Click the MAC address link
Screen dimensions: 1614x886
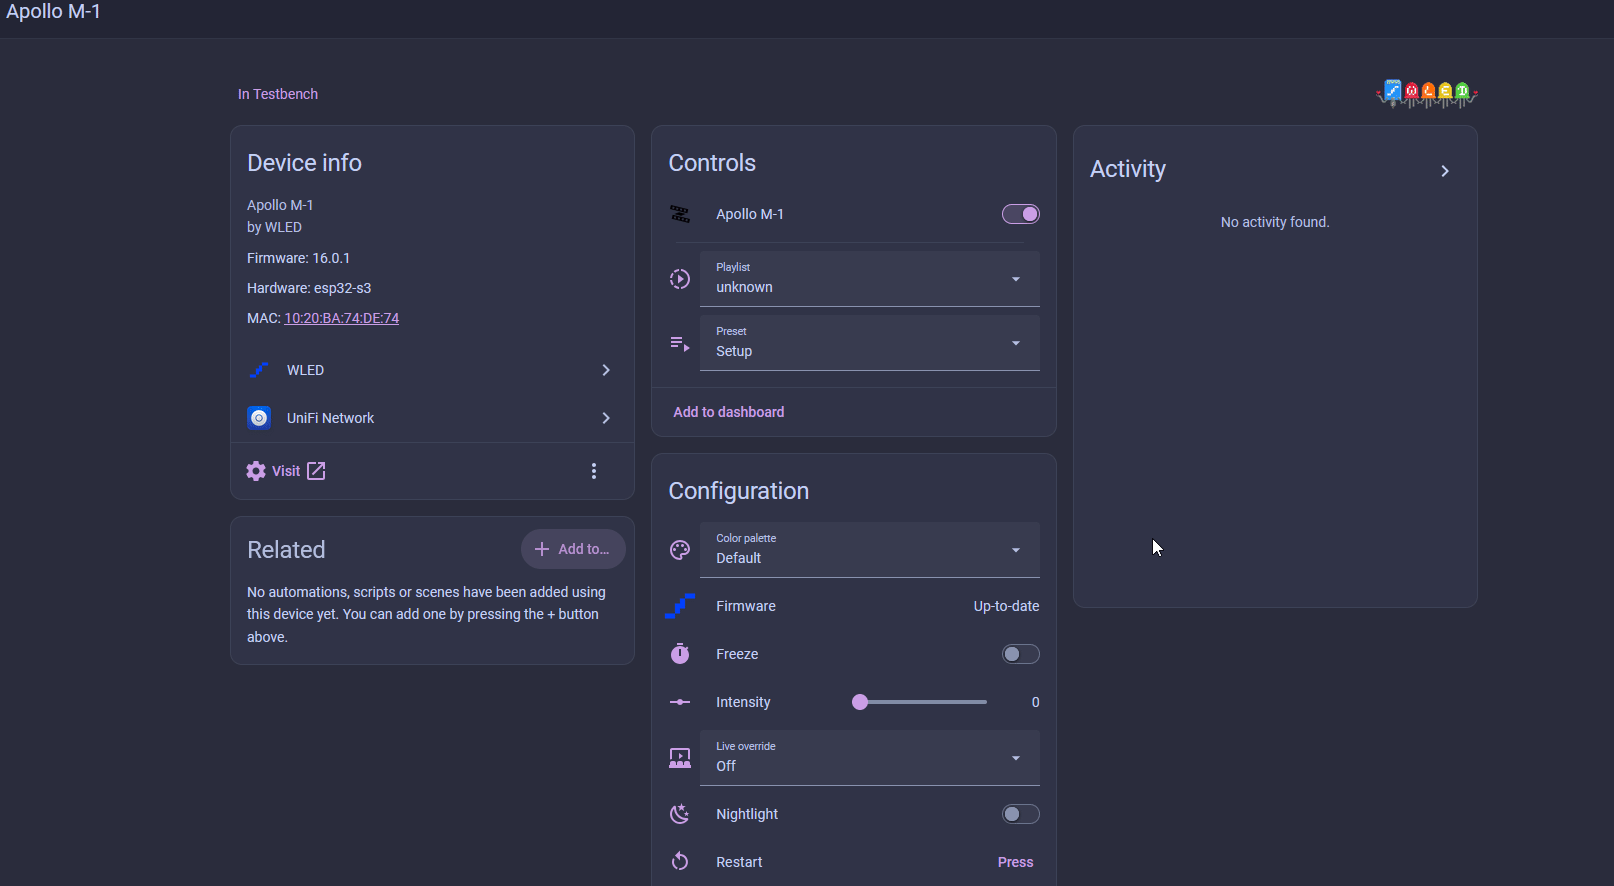click(342, 318)
